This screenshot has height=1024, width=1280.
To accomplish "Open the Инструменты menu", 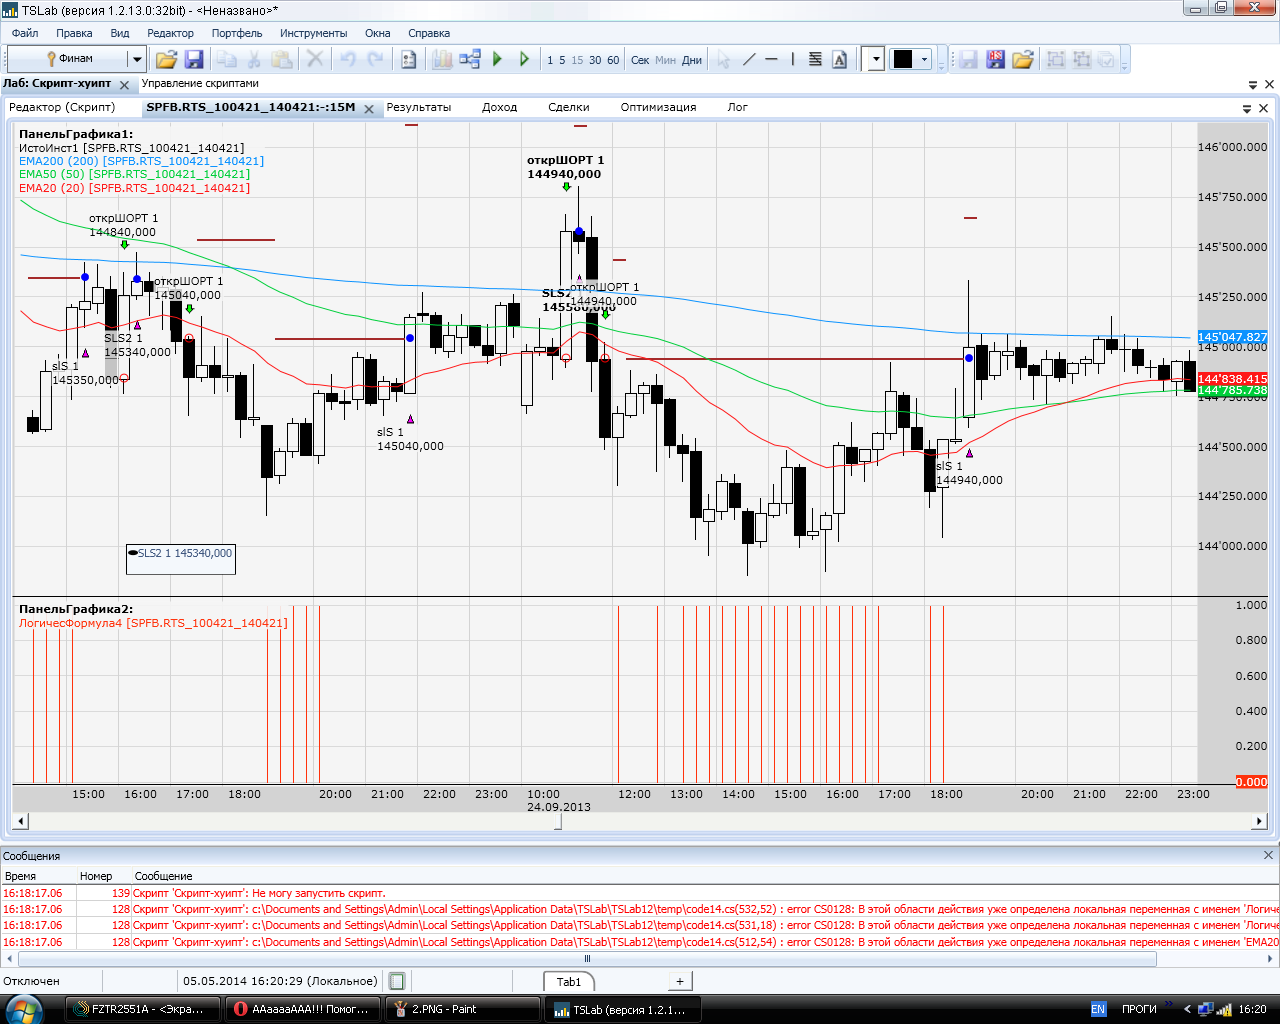I will (x=314, y=33).
